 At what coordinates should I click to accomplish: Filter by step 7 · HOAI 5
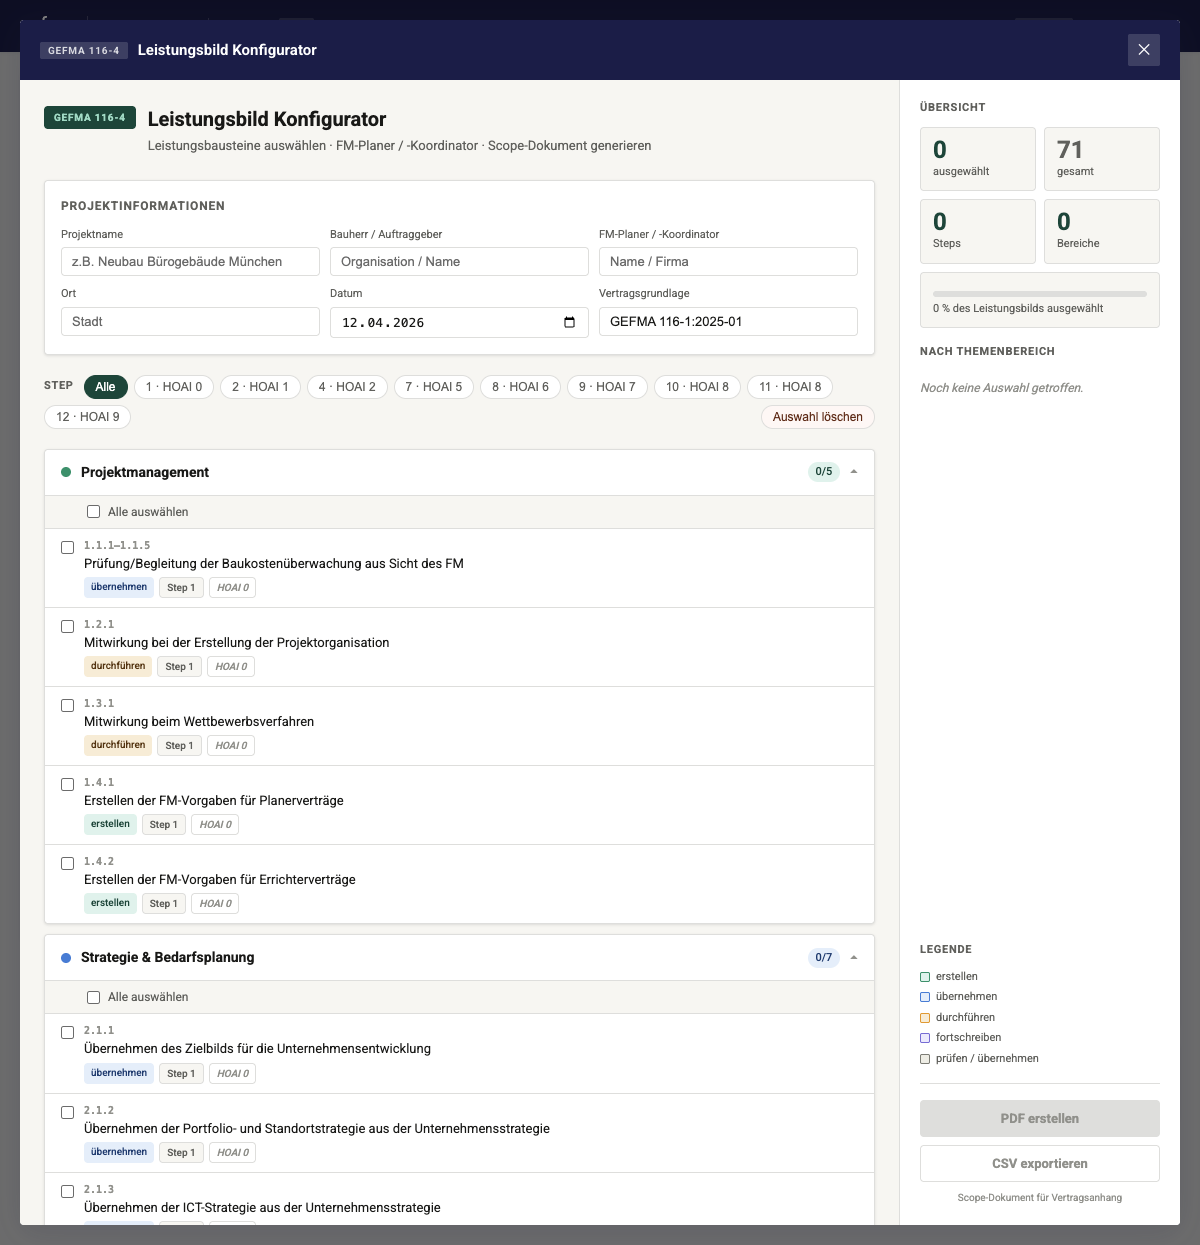(x=434, y=387)
